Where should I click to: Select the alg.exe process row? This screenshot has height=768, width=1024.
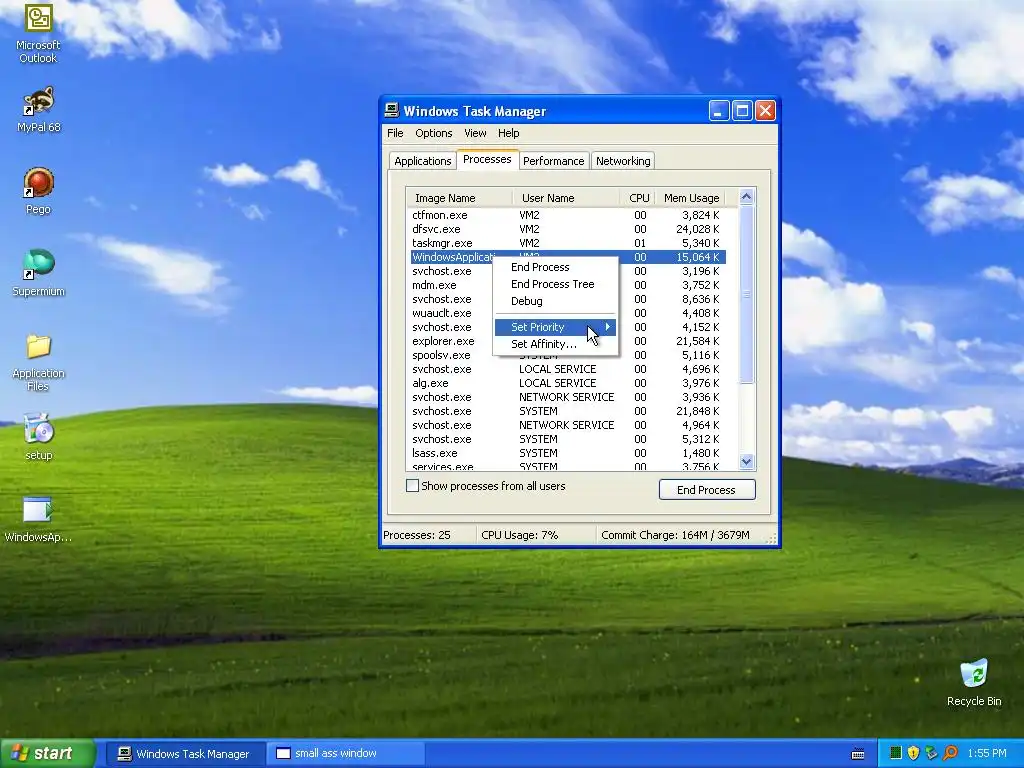pyautogui.click(x=568, y=383)
